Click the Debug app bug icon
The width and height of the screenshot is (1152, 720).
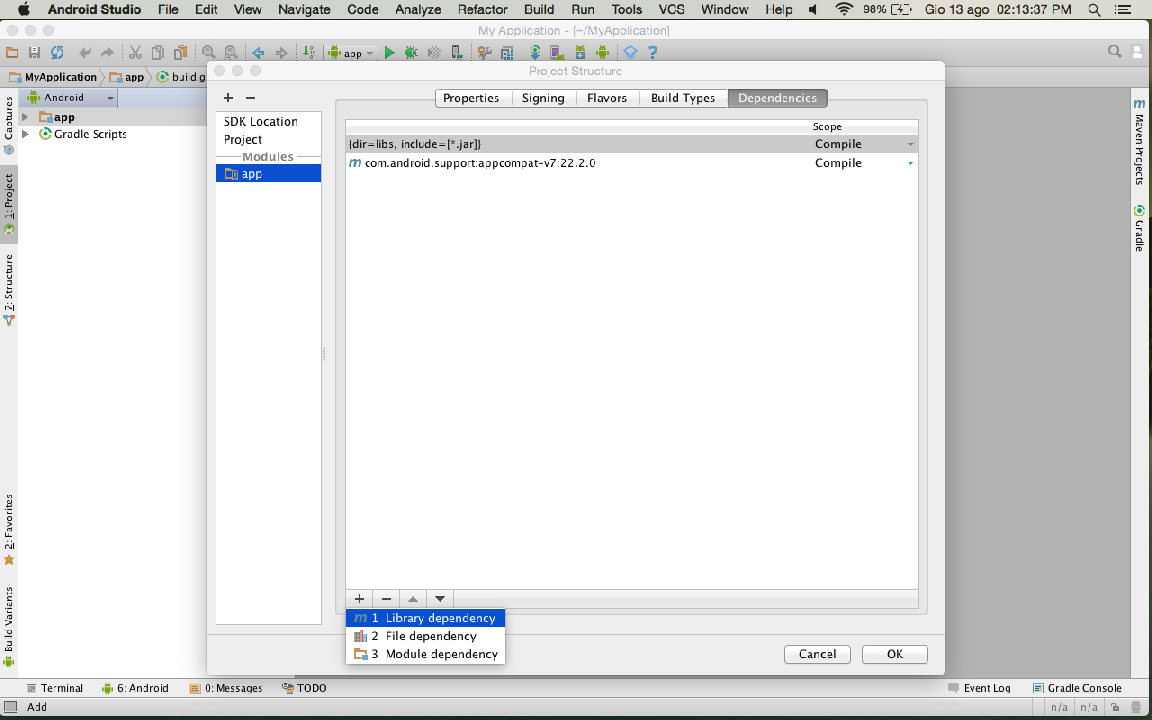[411, 52]
